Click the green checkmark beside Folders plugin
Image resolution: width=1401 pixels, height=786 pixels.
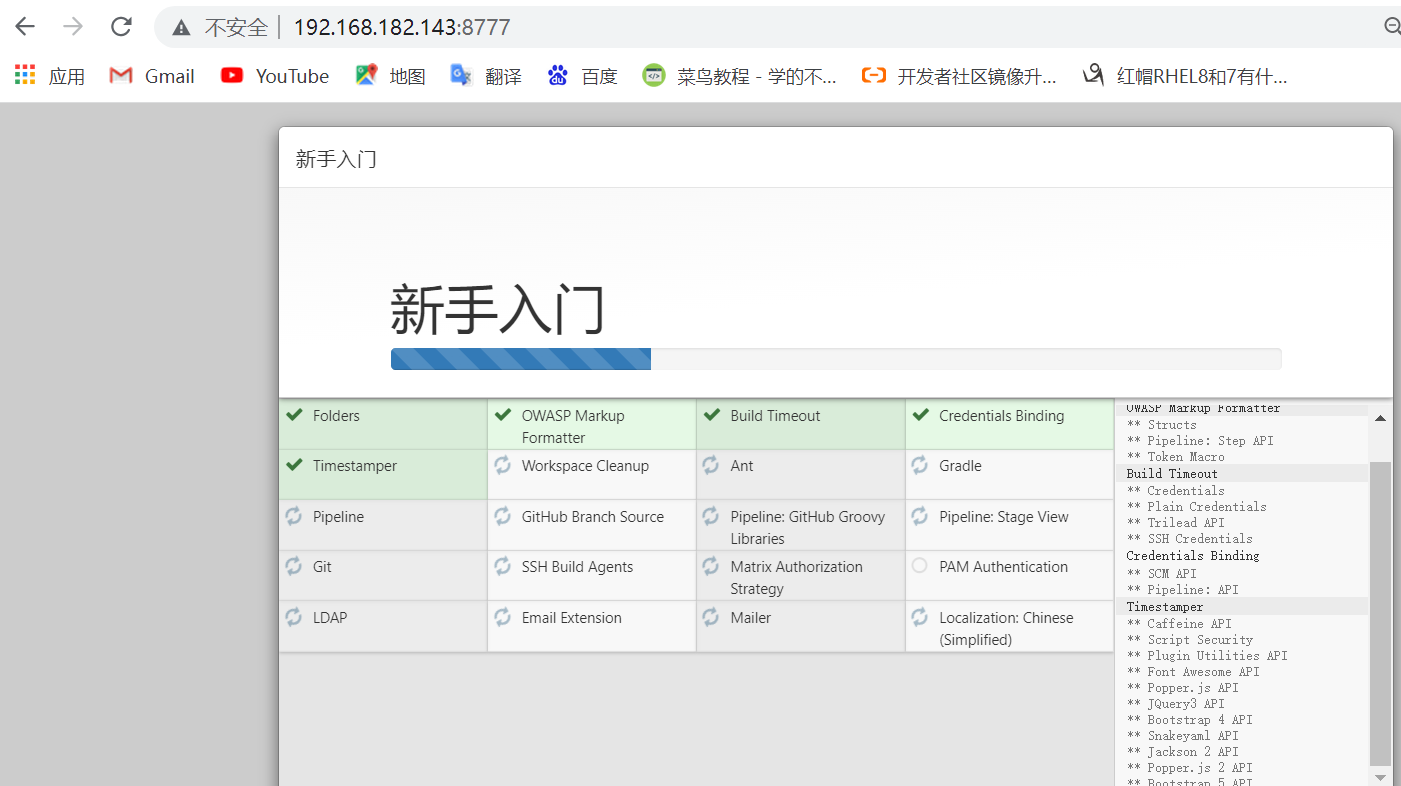coord(294,415)
